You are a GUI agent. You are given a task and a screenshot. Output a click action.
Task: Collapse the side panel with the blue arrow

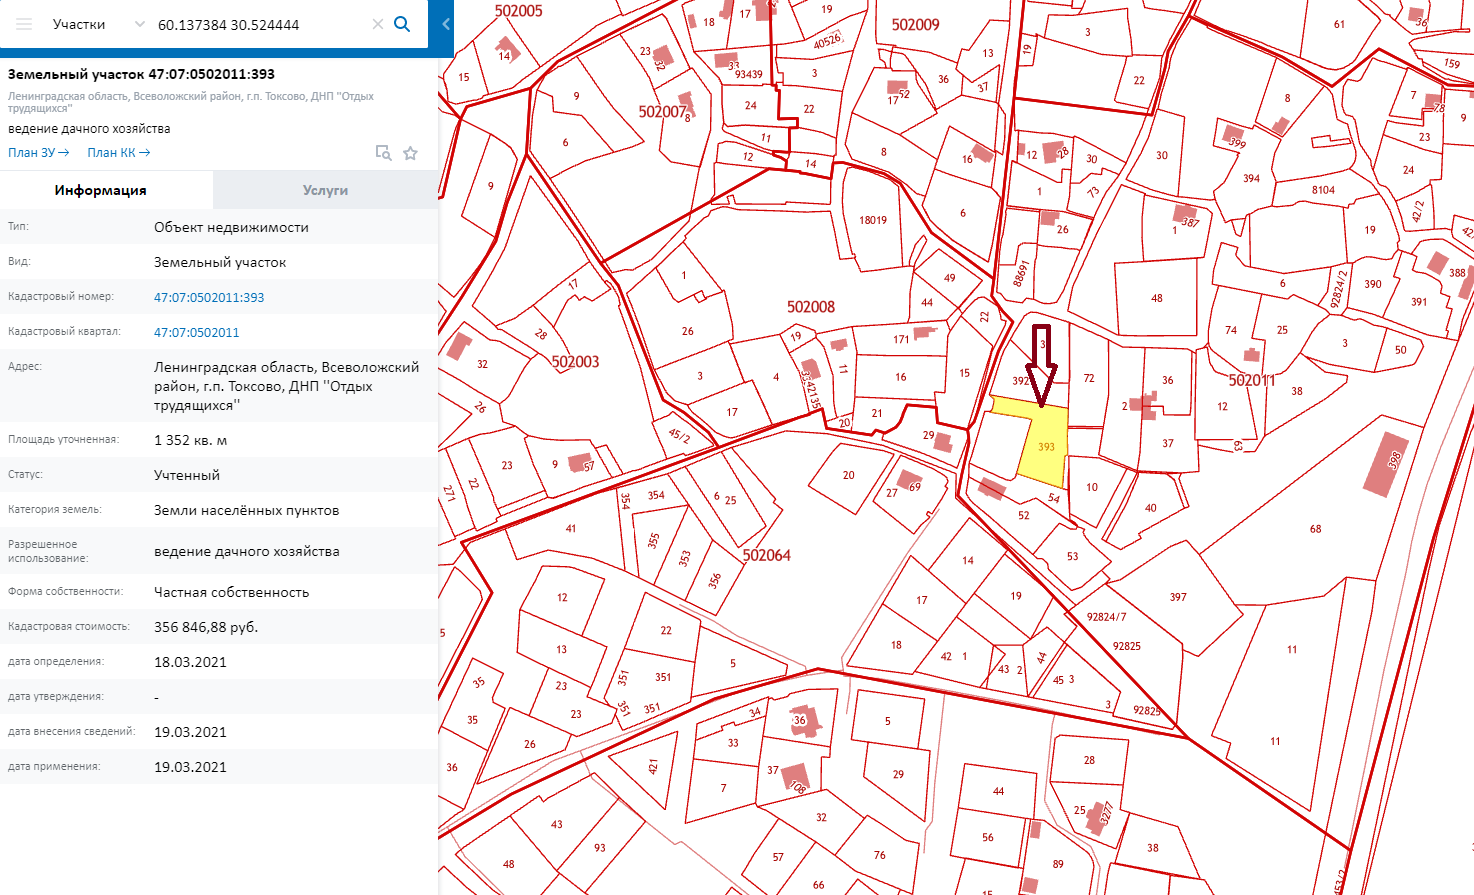446,24
